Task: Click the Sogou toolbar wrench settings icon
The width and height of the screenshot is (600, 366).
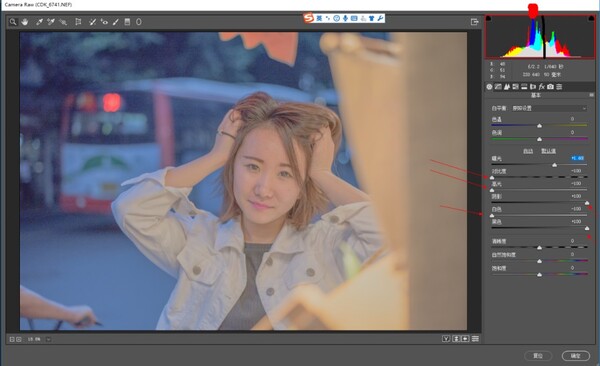Action: (380, 18)
